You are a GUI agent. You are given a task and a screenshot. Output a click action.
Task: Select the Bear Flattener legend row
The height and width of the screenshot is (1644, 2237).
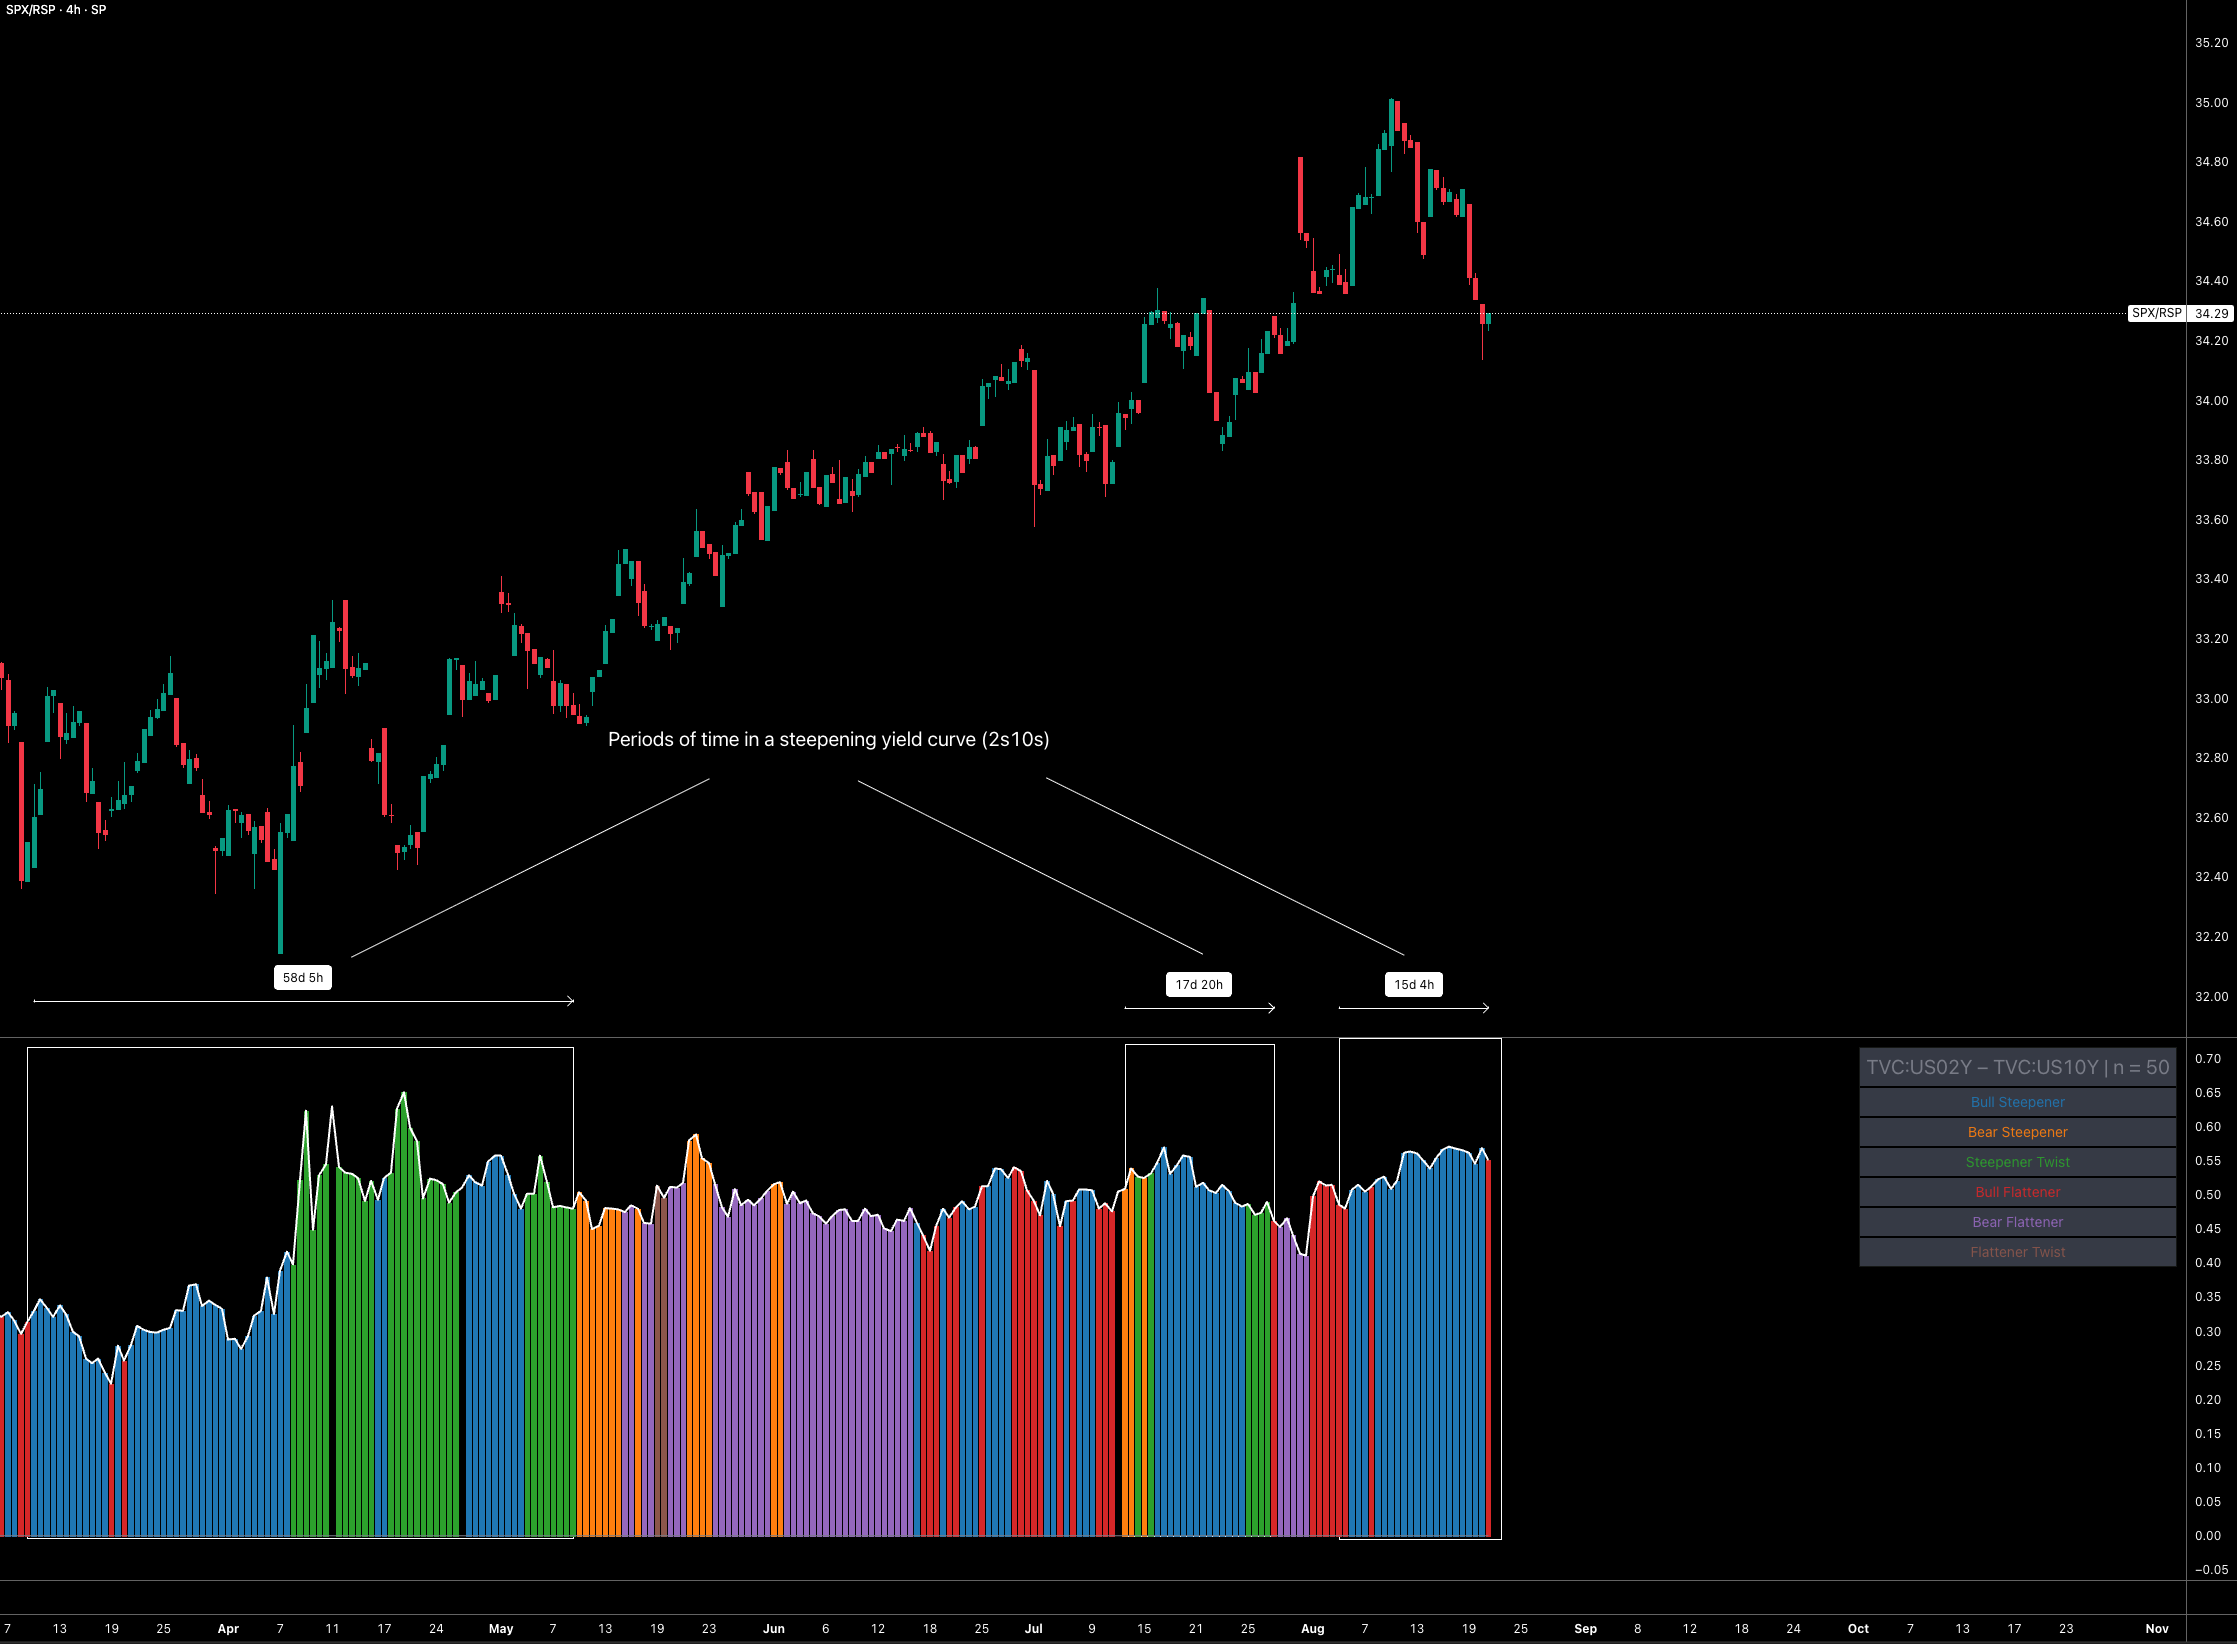point(2017,1222)
